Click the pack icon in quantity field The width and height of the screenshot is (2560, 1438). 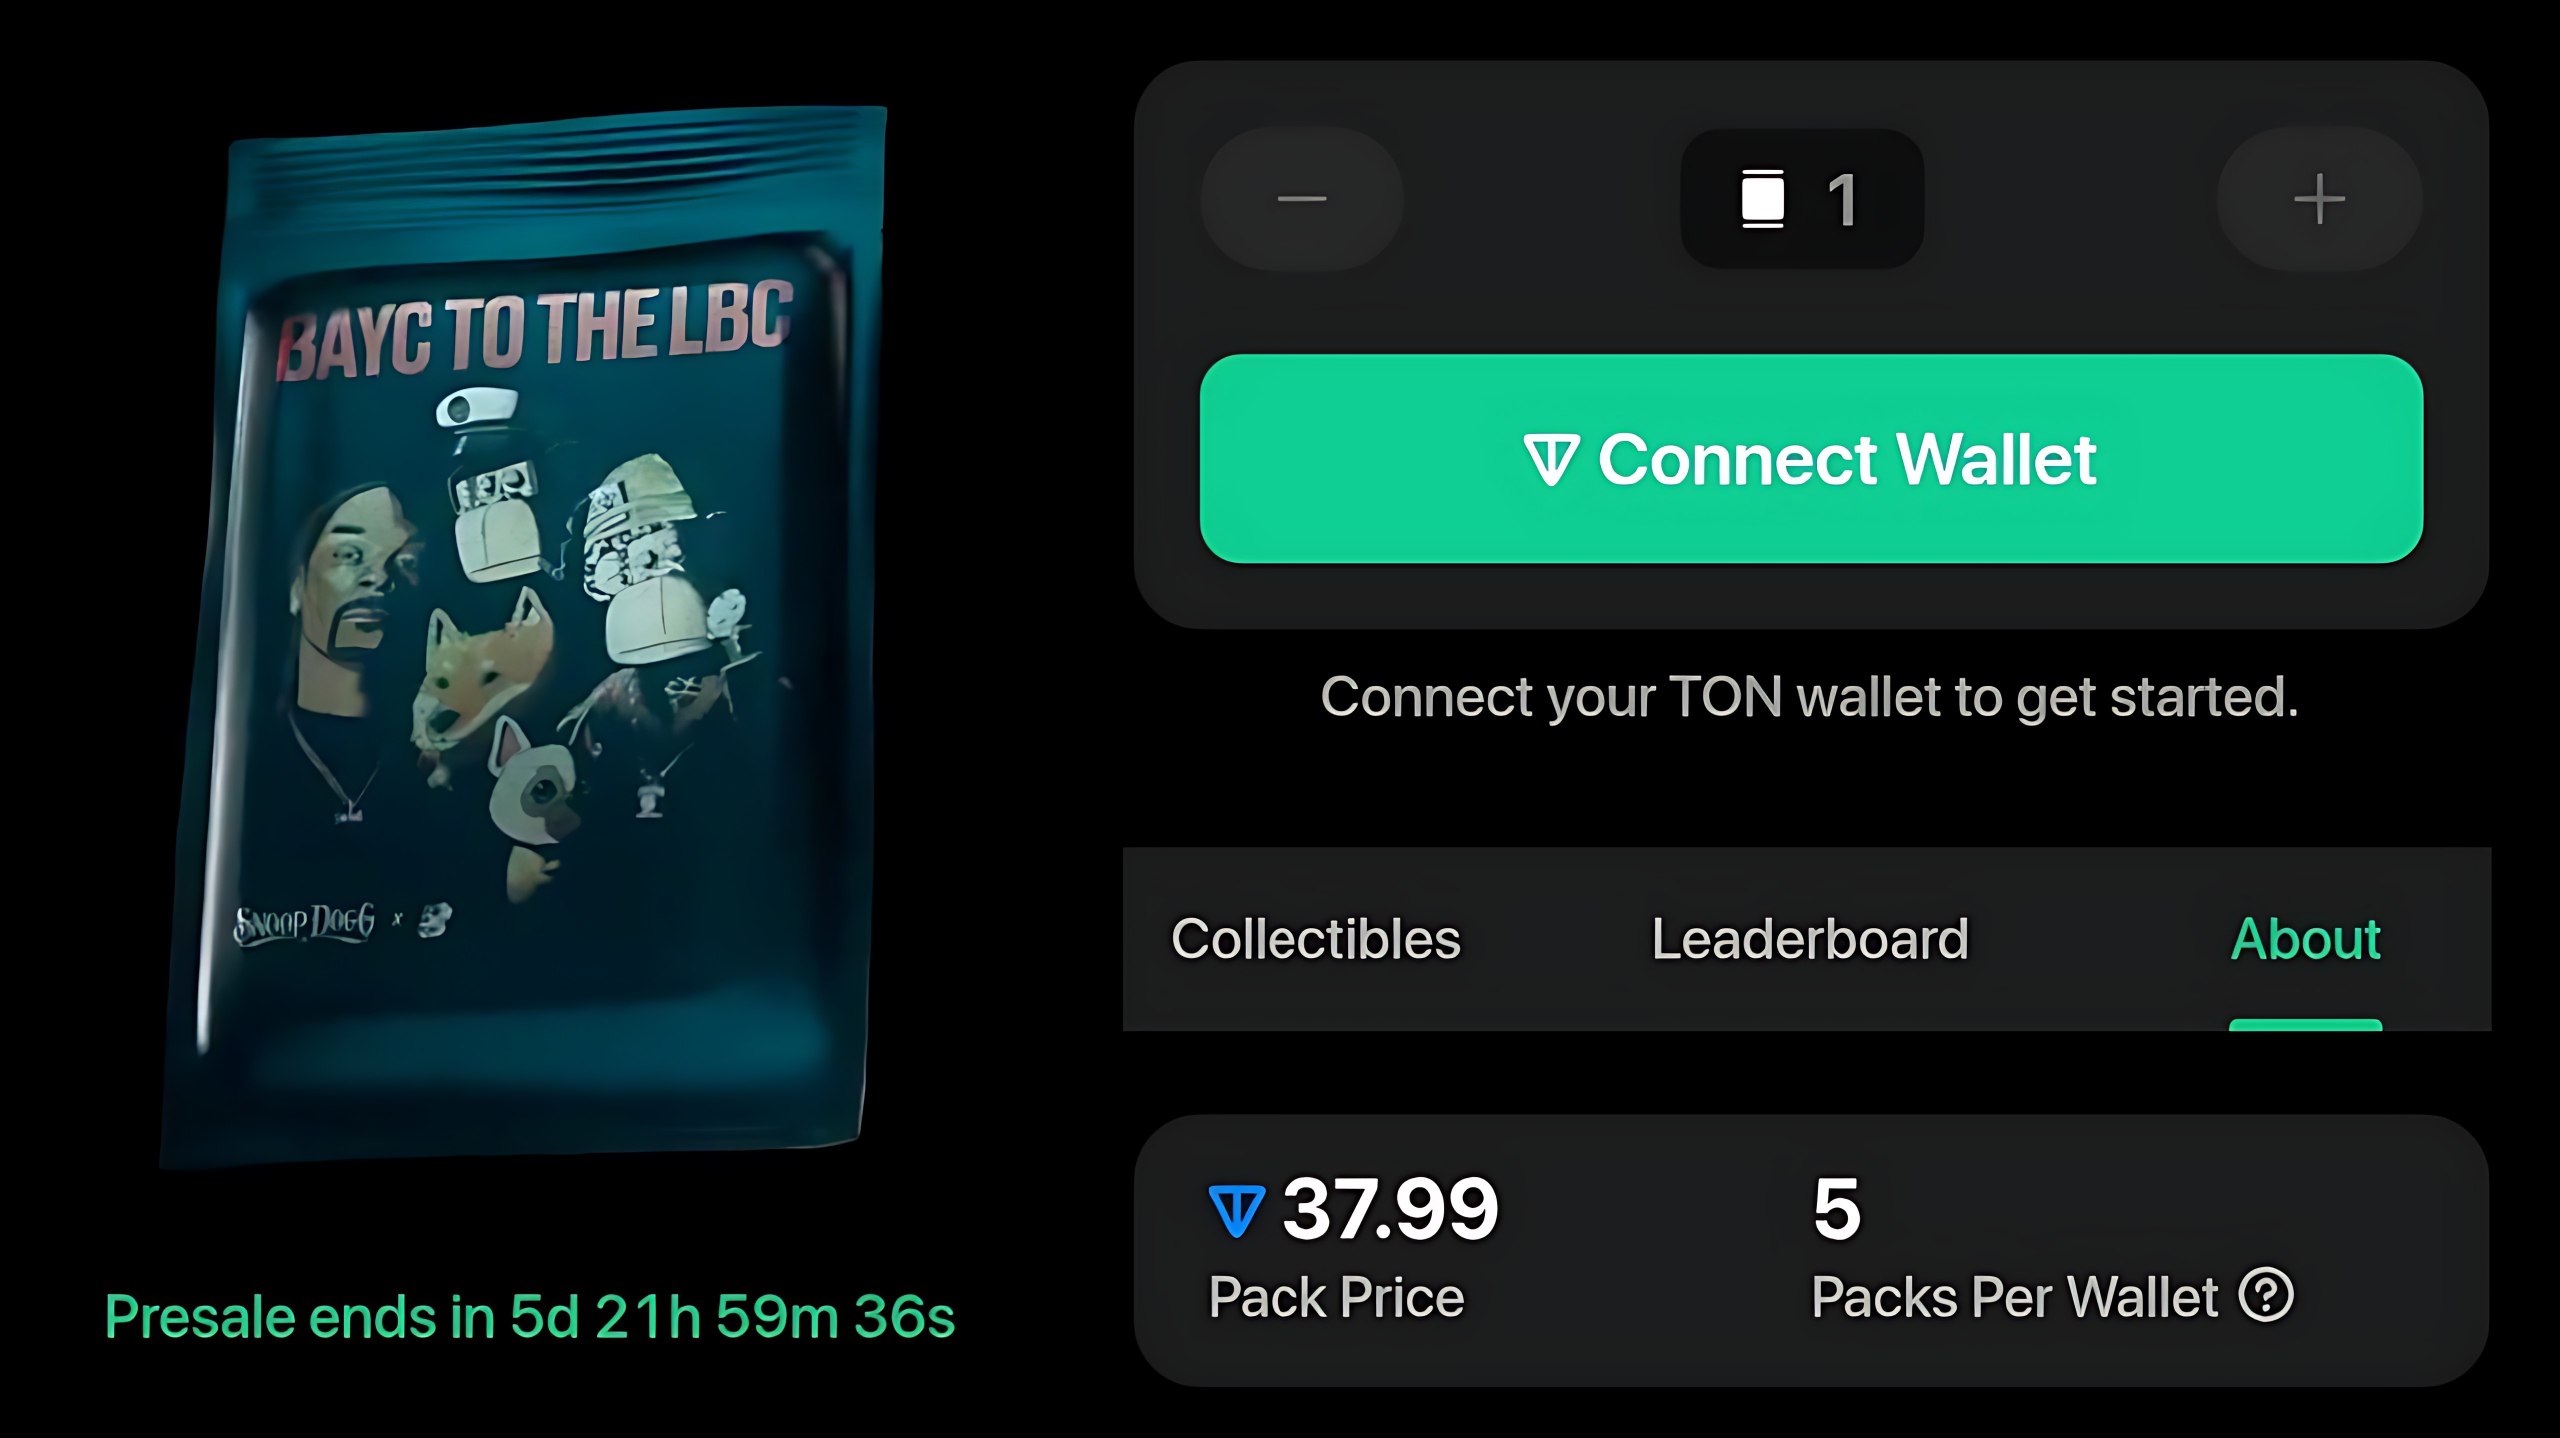pos(1763,199)
